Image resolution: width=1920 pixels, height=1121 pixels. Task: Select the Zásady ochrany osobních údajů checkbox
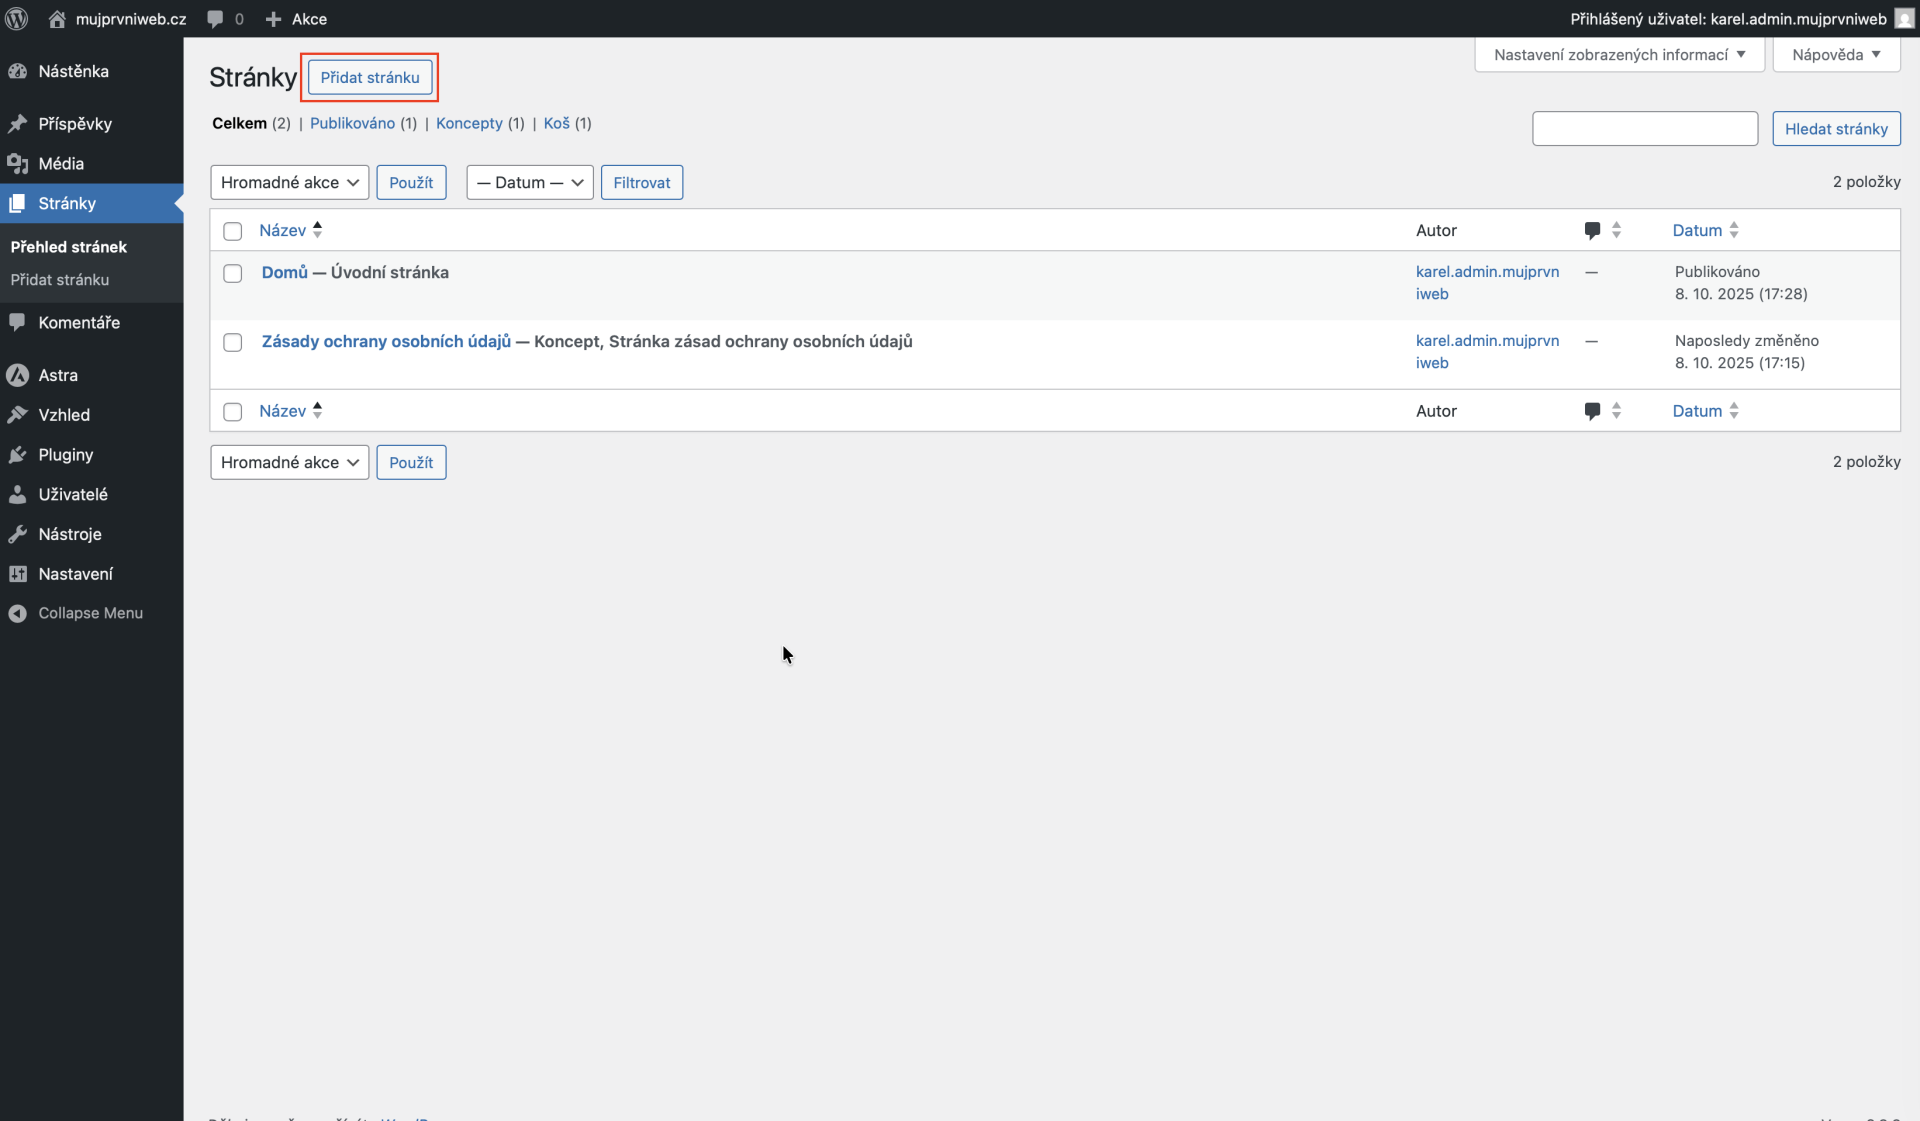point(233,342)
